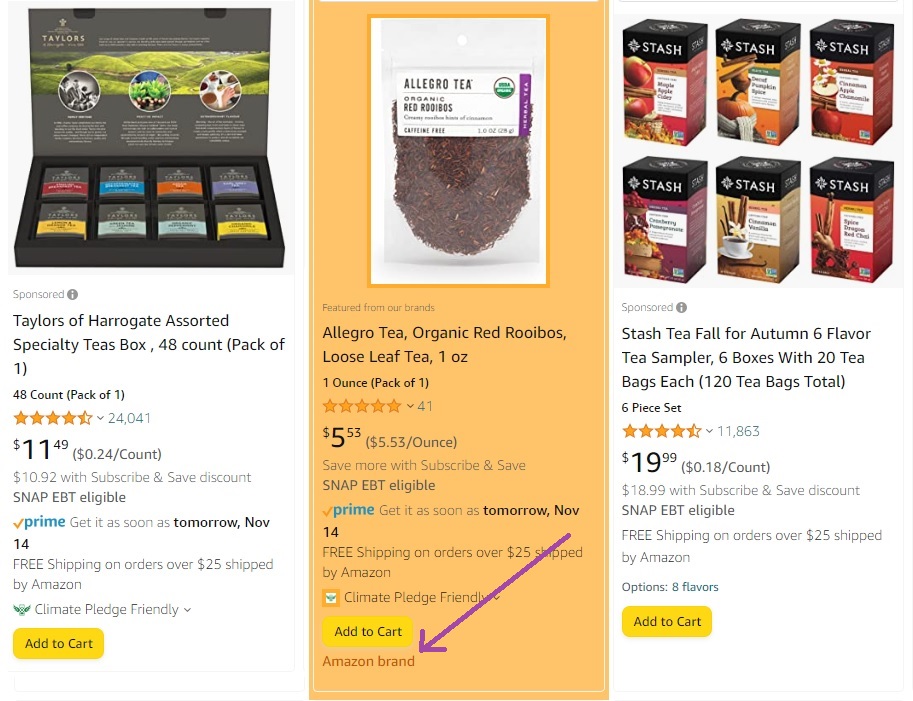This screenshot has width=913, height=701.
Task: Open Allegro Tea product image thumbnail
Action: [x=458, y=151]
